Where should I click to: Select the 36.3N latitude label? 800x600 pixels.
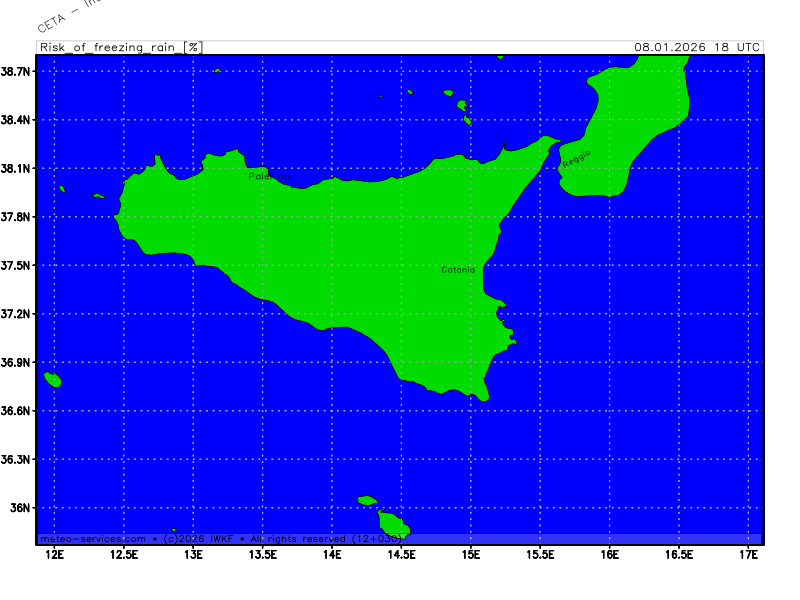19,460
